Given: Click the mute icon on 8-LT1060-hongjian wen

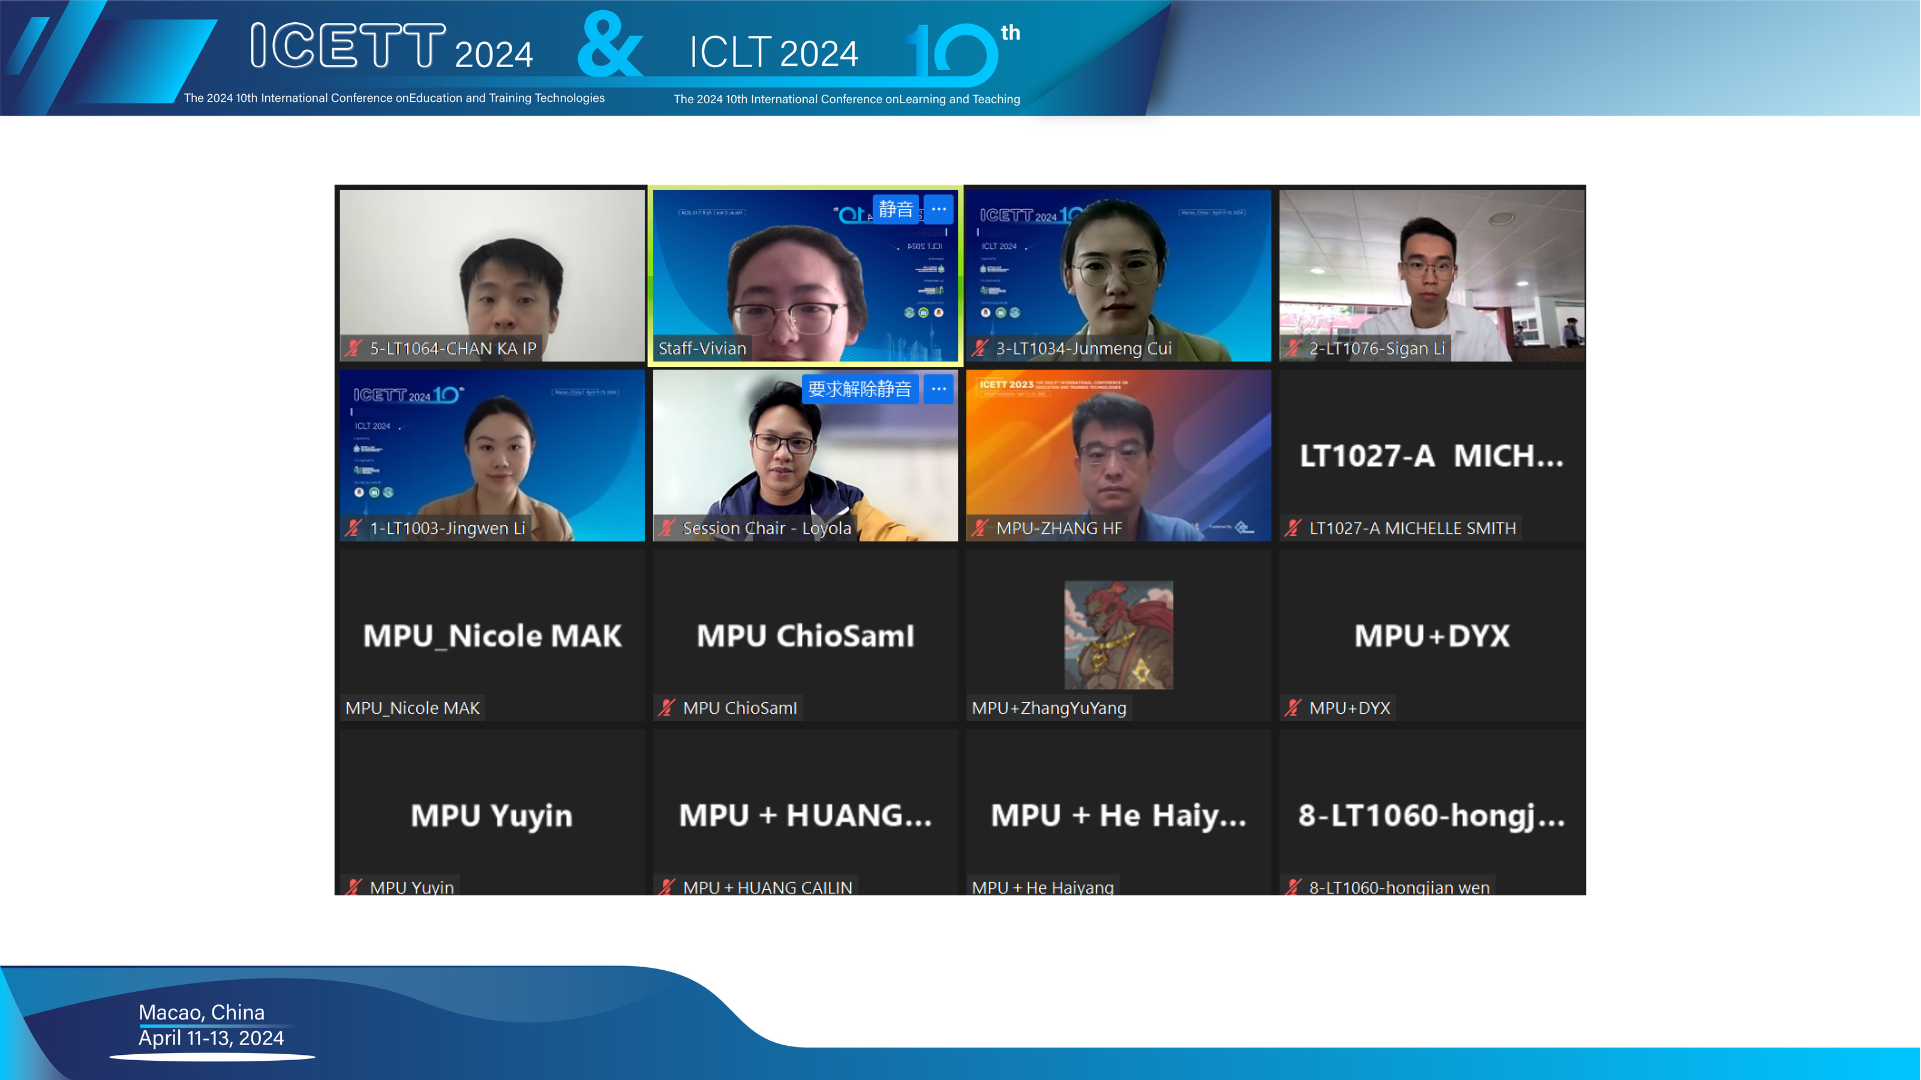Looking at the screenshot, I should point(1293,887).
